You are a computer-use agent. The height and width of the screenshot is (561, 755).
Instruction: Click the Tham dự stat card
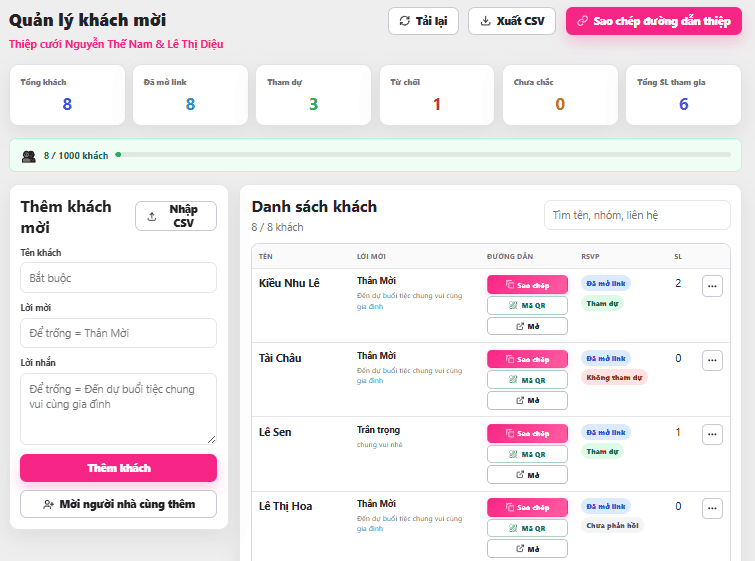[x=313, y=95]
